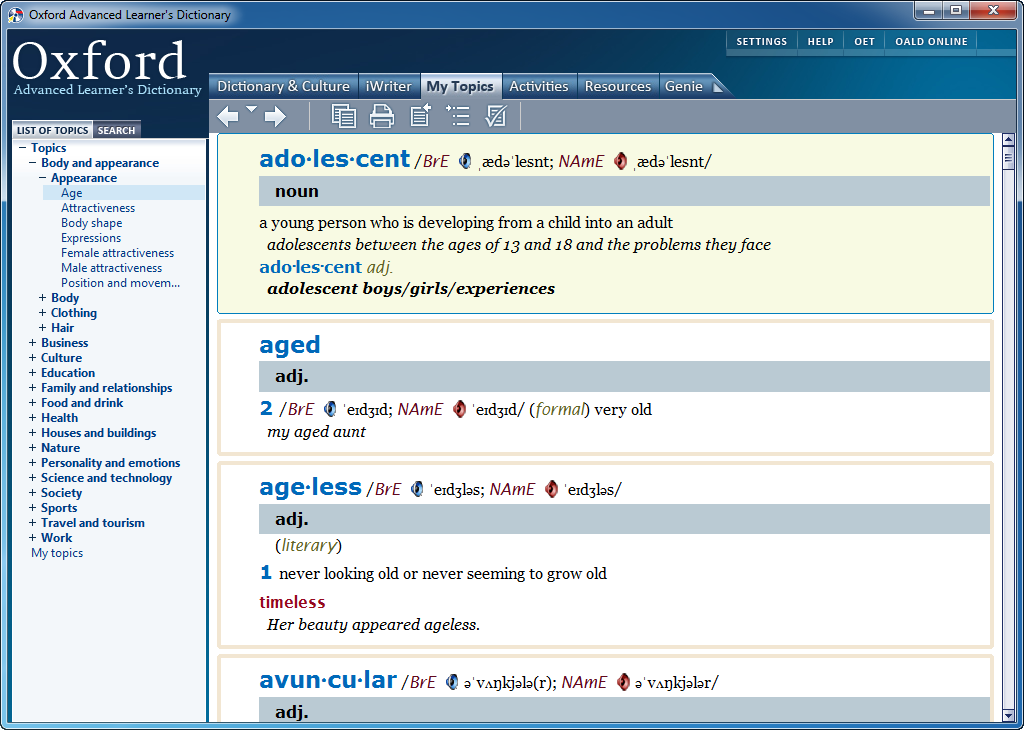Switch to the SEARCH tab in the side panel
1024x730 pixels.
point(116,130)
